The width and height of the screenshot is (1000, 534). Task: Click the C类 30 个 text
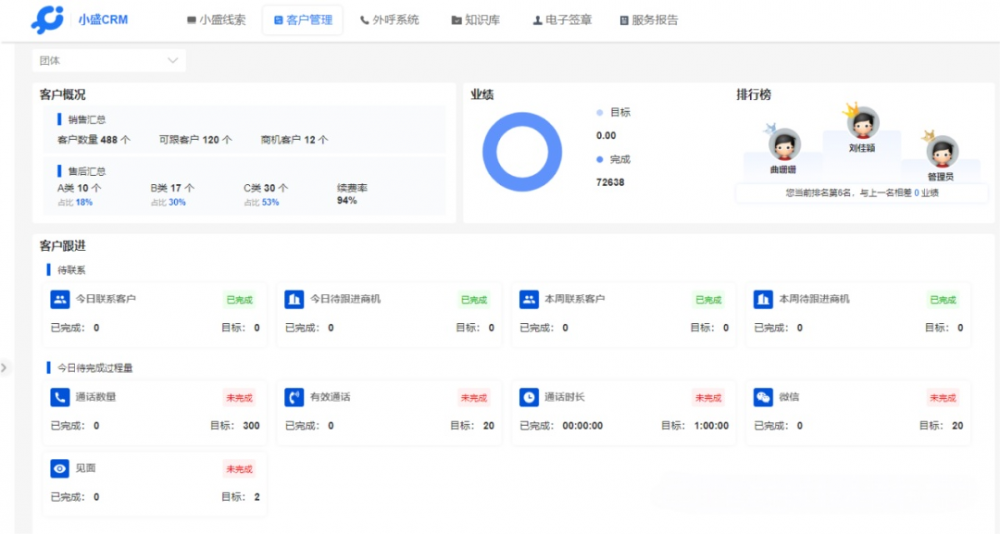[266, 188]
